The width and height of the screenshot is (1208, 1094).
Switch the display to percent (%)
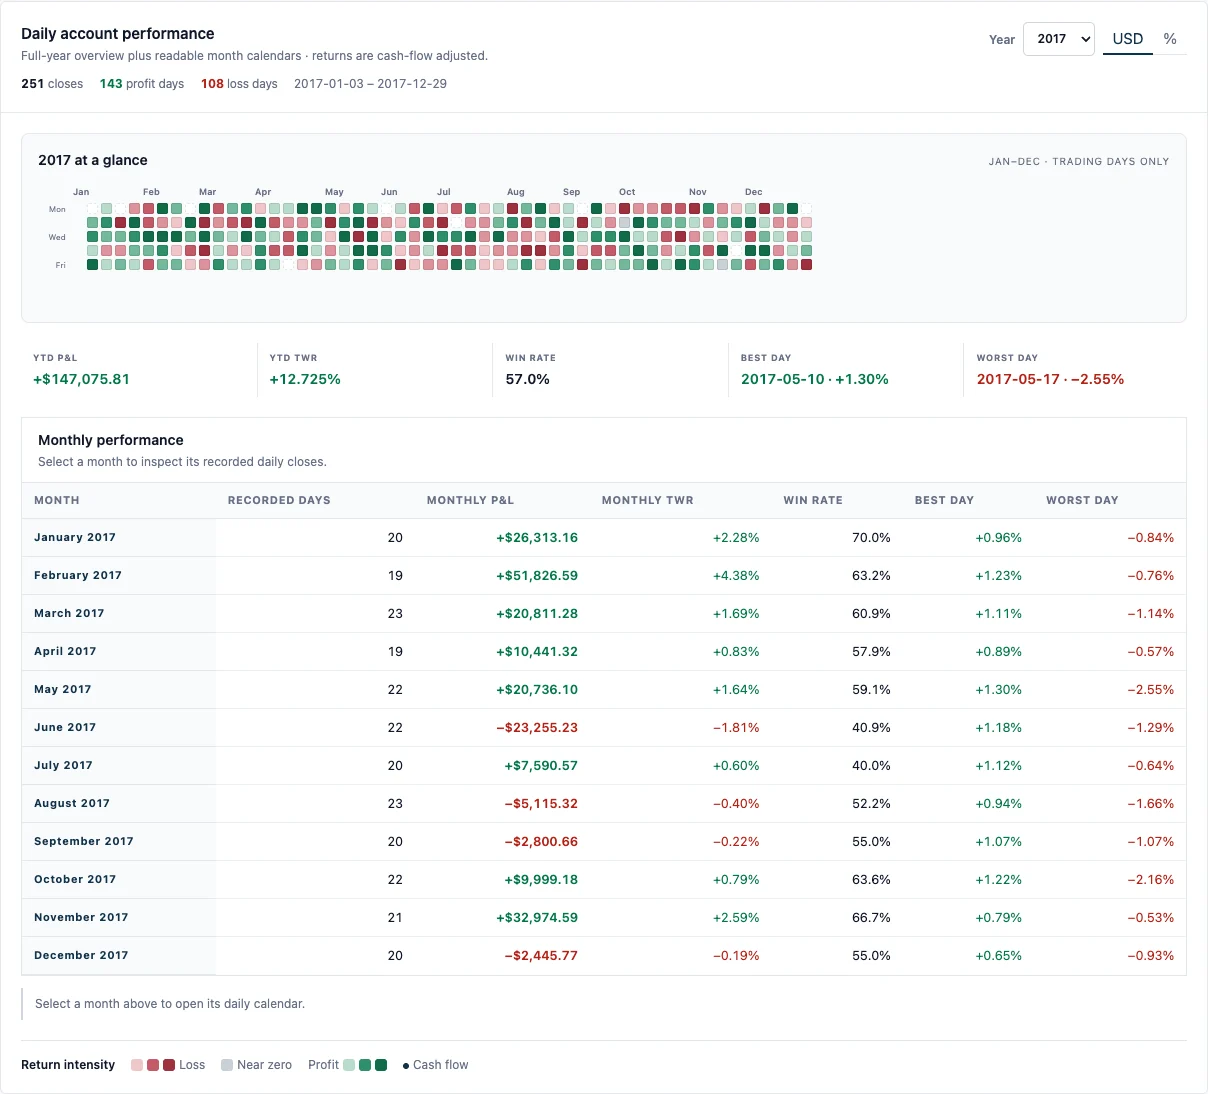(x=1170, y=39)
